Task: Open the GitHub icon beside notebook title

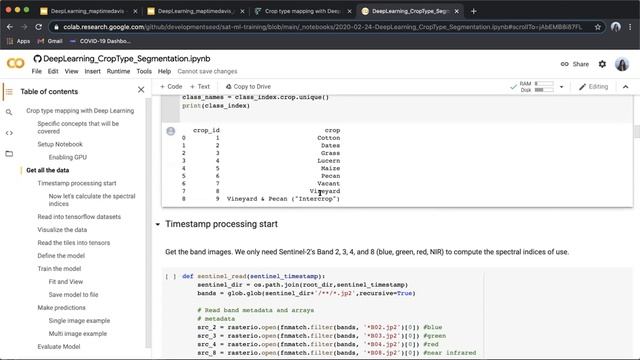Action: pos(37,59)
